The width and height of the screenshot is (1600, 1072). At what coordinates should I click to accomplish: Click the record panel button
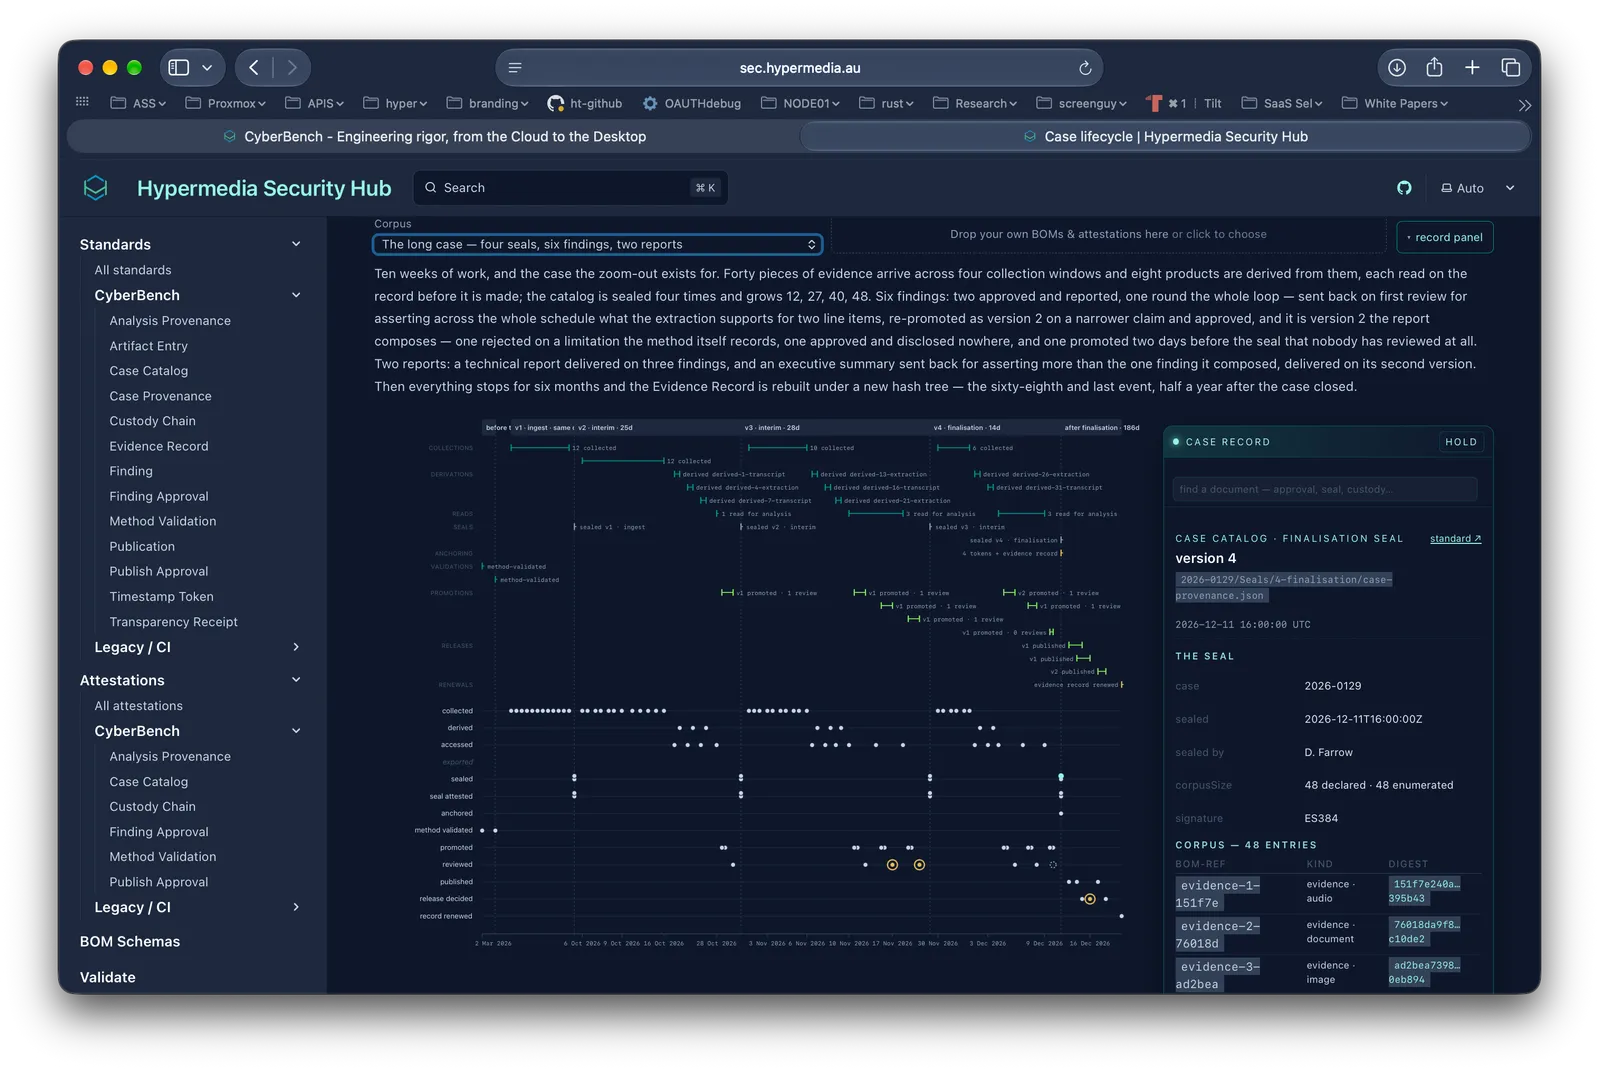1445,237
